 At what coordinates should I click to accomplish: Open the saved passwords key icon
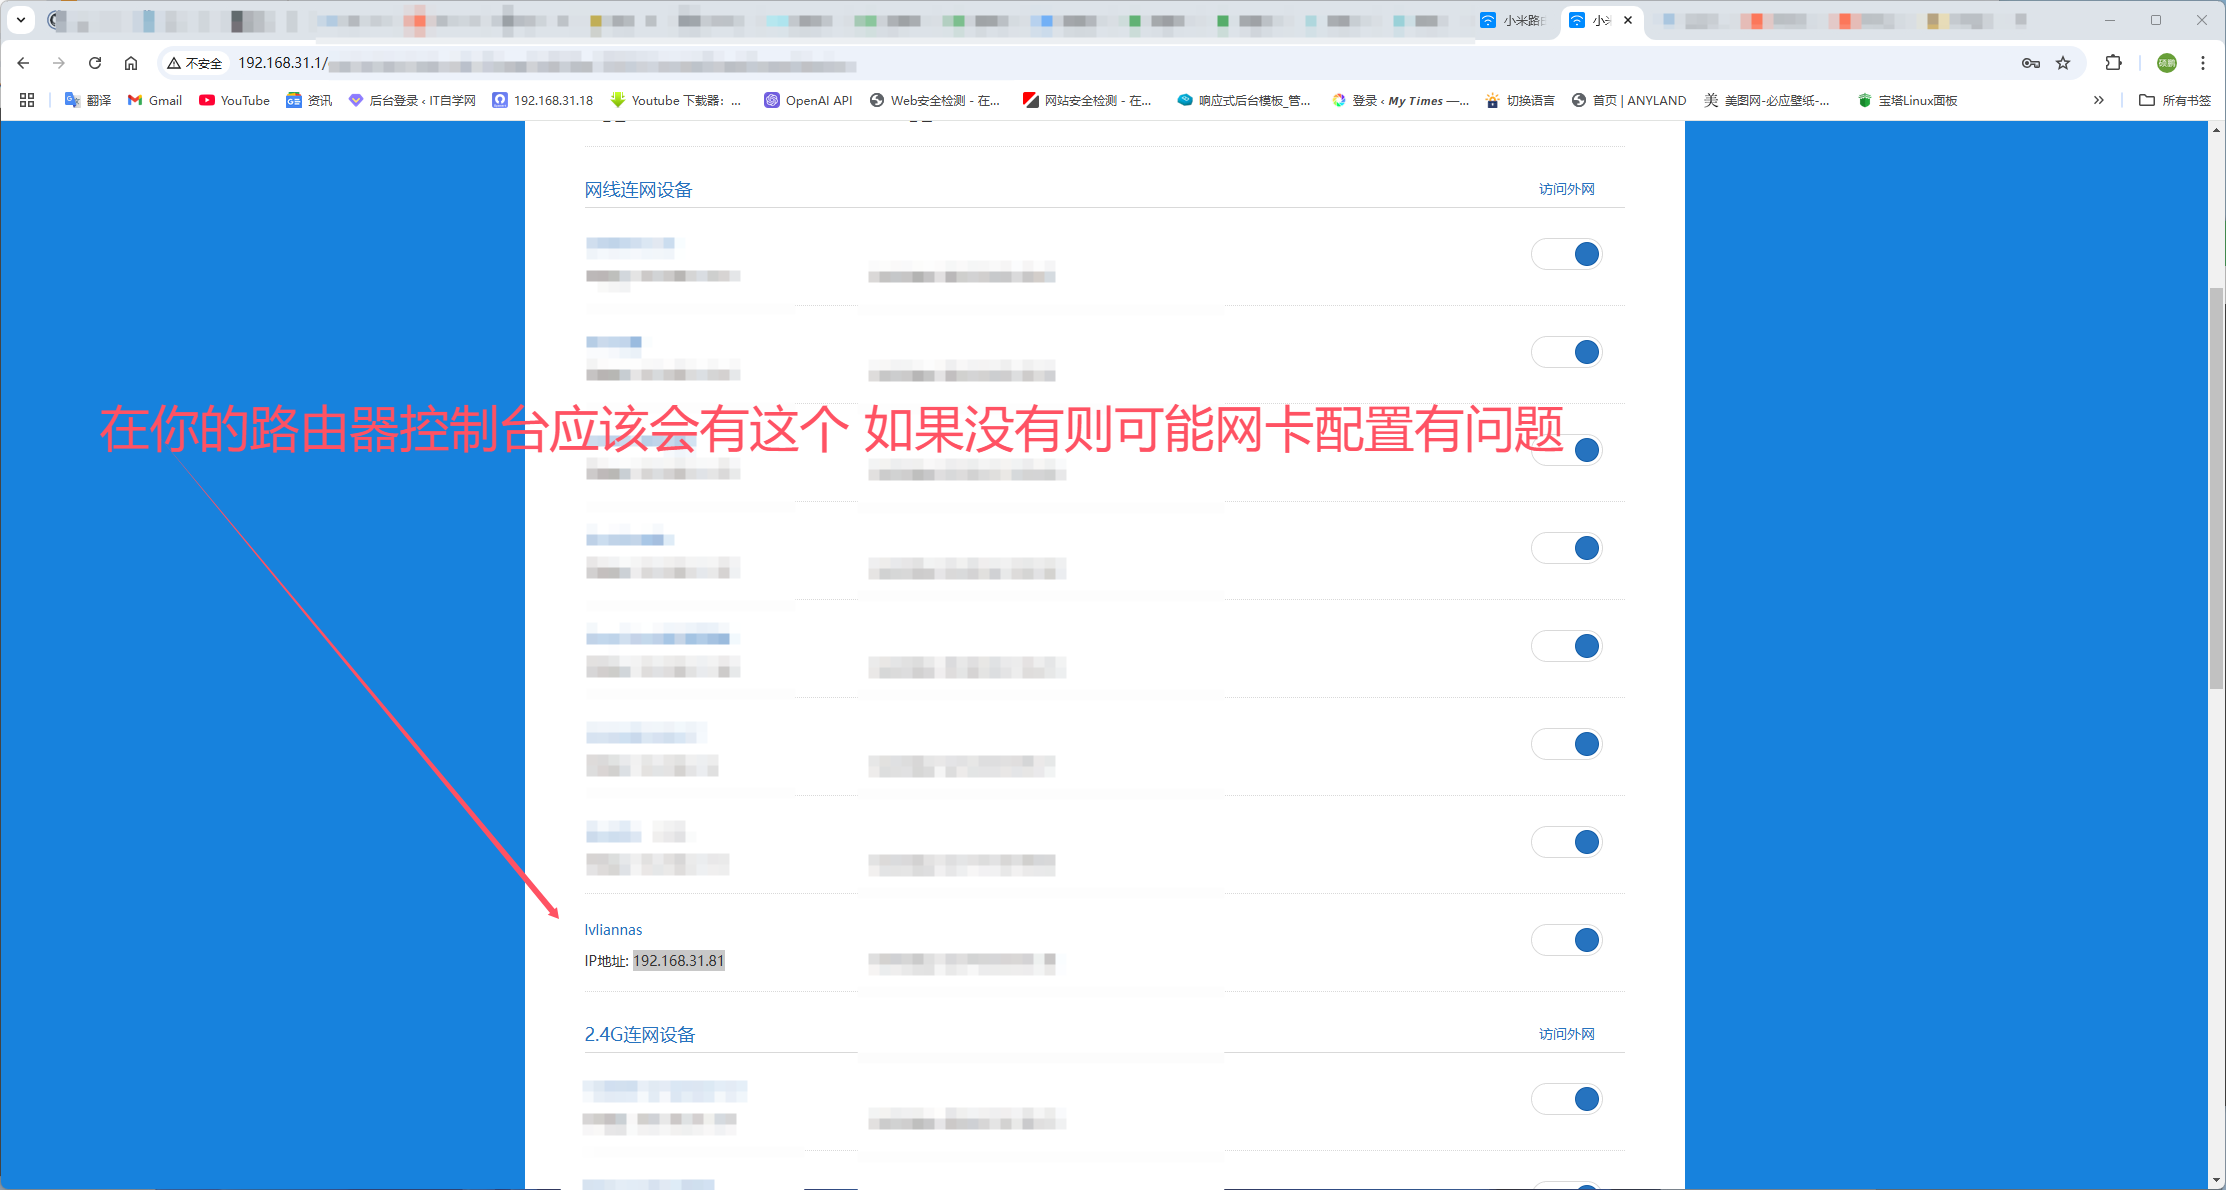coord(2030,63)
